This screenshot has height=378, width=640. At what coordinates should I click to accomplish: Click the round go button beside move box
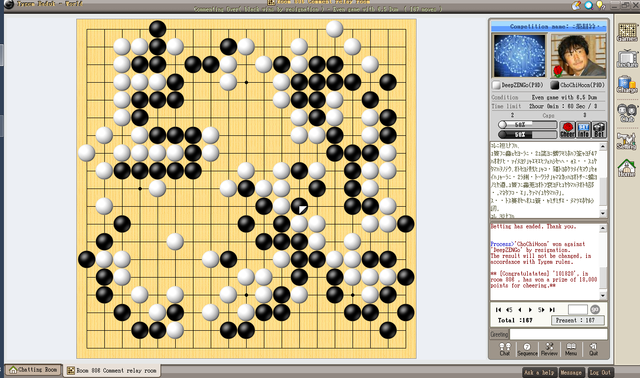[x=595, y=309]
